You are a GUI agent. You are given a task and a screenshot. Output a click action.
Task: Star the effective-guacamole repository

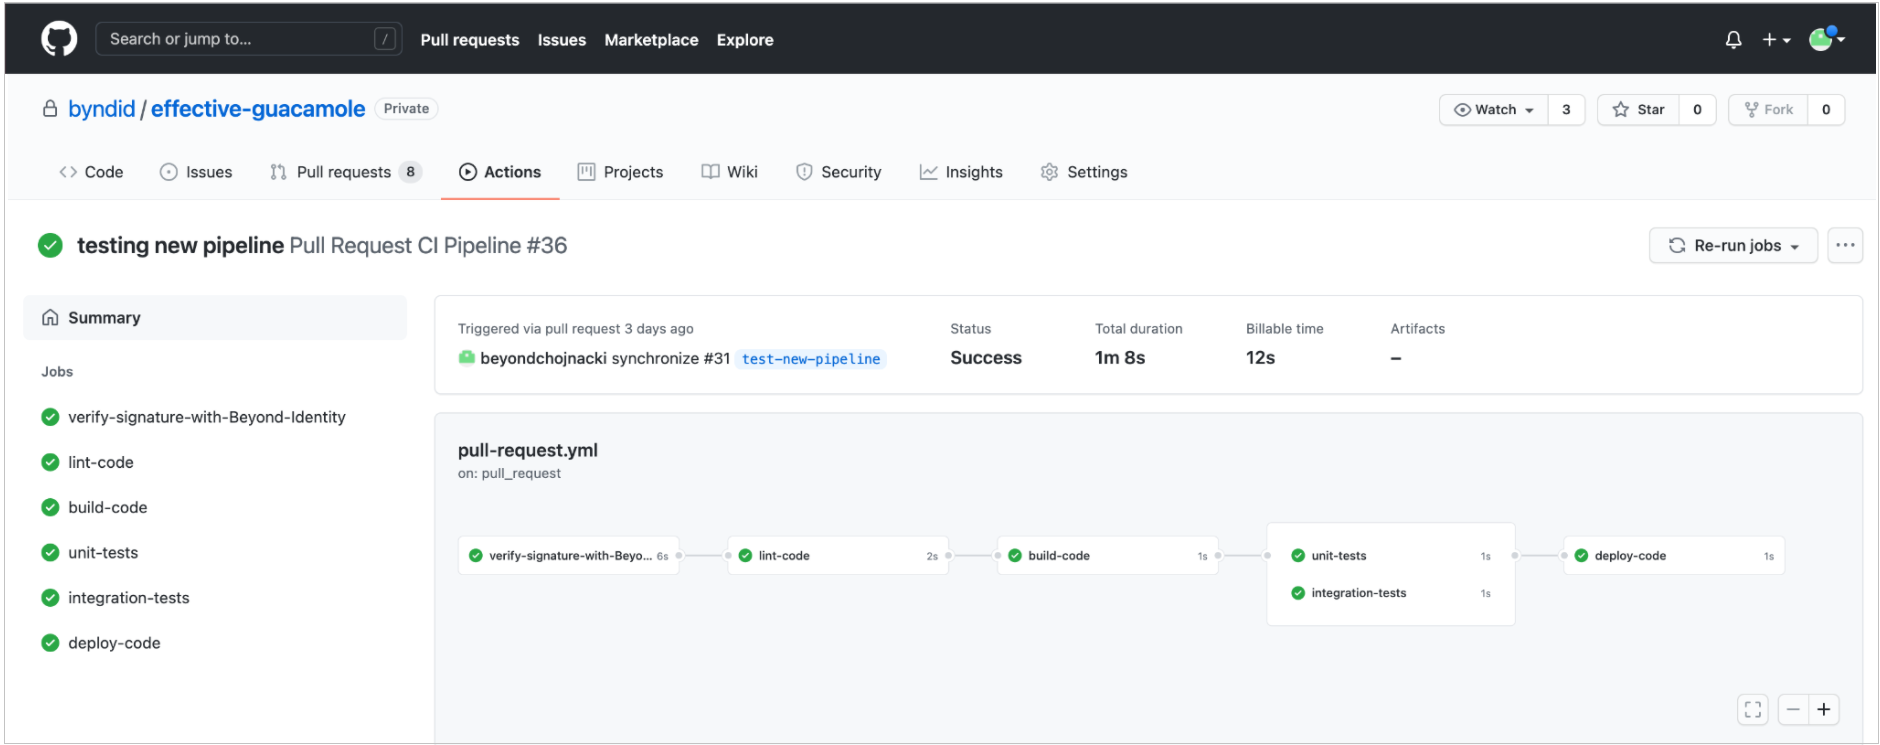[1638, 110]
